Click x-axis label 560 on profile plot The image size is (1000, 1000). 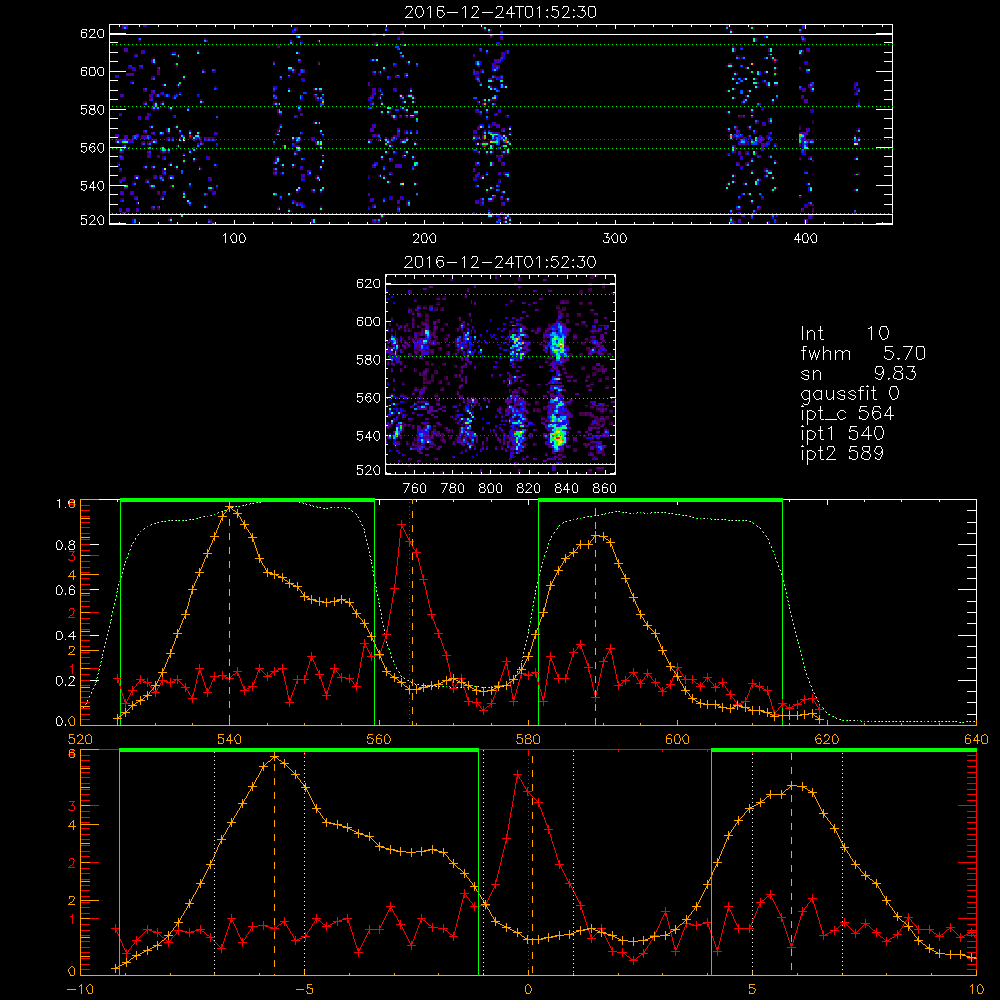[x=378, y=740]
